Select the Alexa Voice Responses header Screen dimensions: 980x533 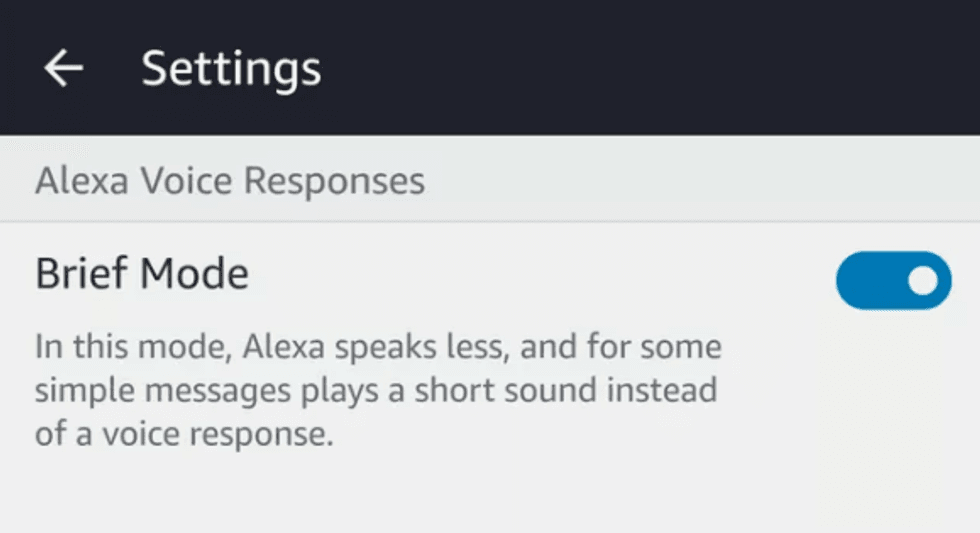pos(230,182)
